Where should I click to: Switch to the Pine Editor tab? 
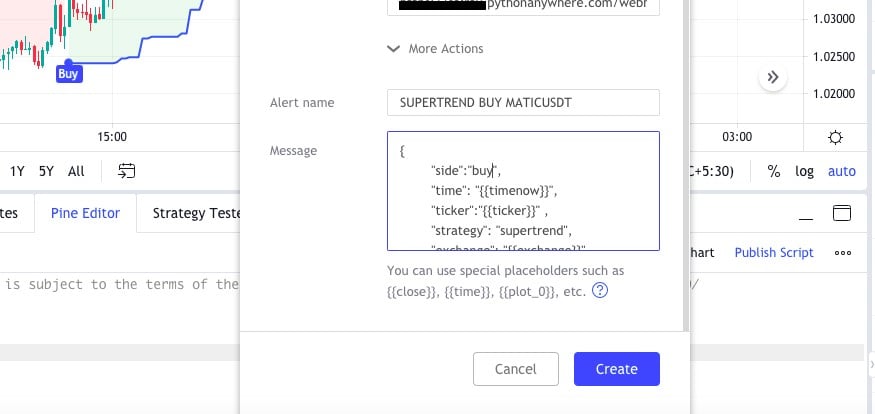(x=85, y=213)
